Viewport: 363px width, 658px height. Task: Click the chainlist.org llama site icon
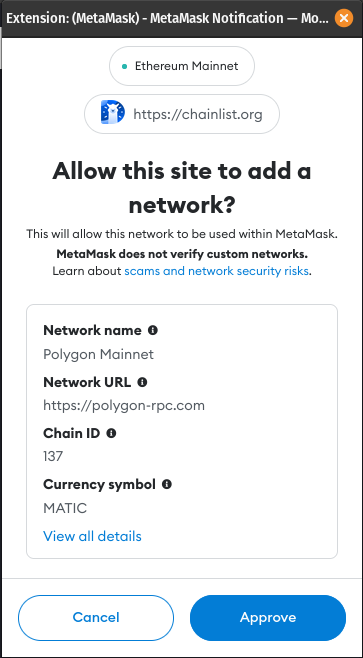click(112, 114)
